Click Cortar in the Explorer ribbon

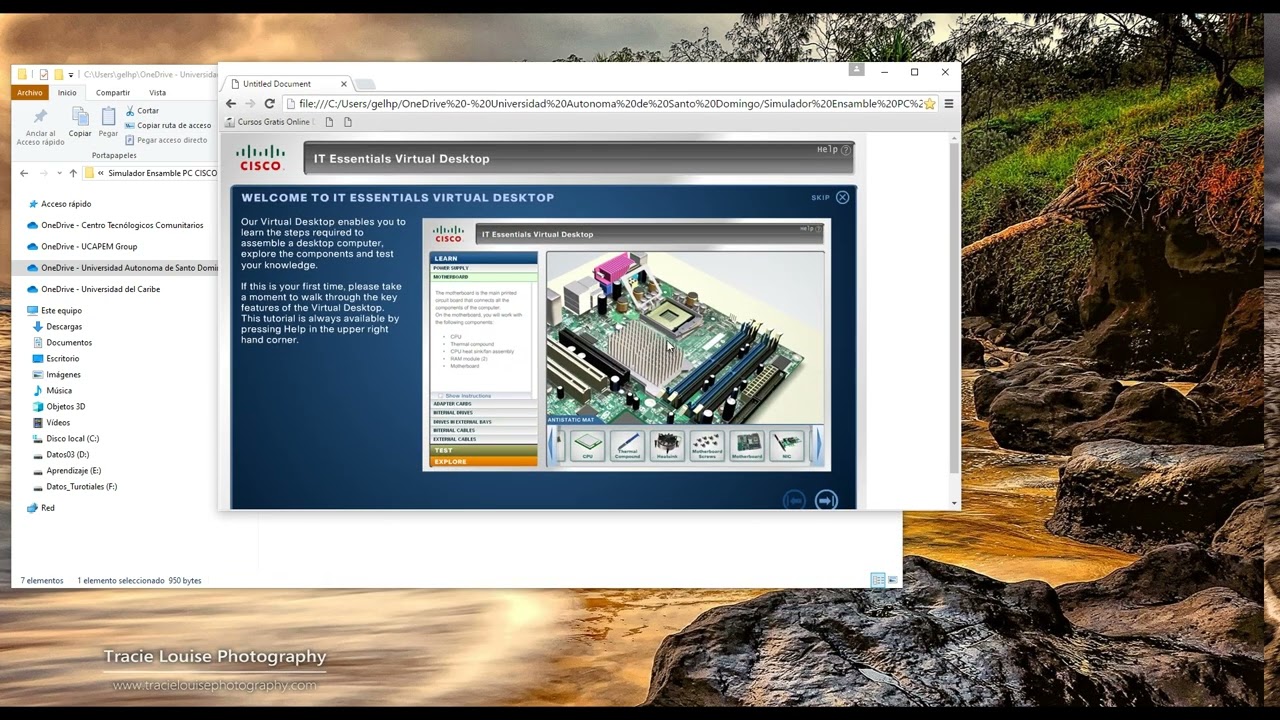pyautogui.click(x=142, y=111)
